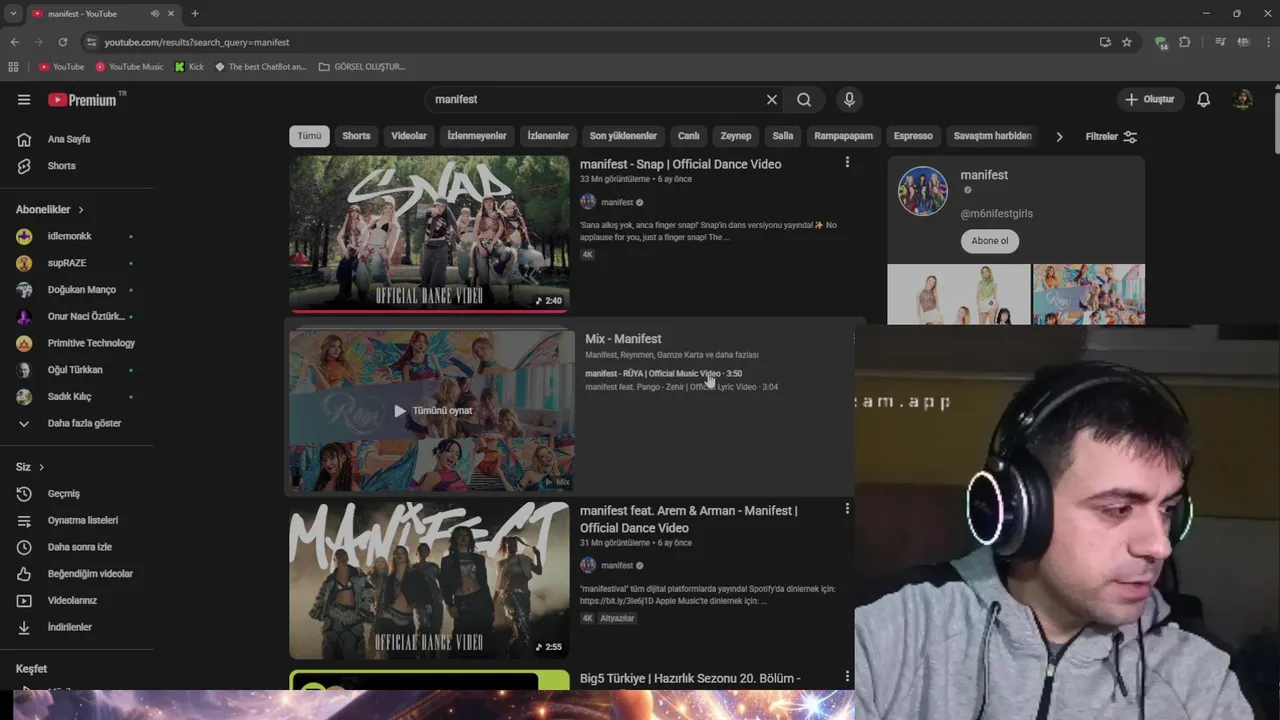
Task: Open manifest - RÜYA Official Music Video
Action: [x=663, y=374]
